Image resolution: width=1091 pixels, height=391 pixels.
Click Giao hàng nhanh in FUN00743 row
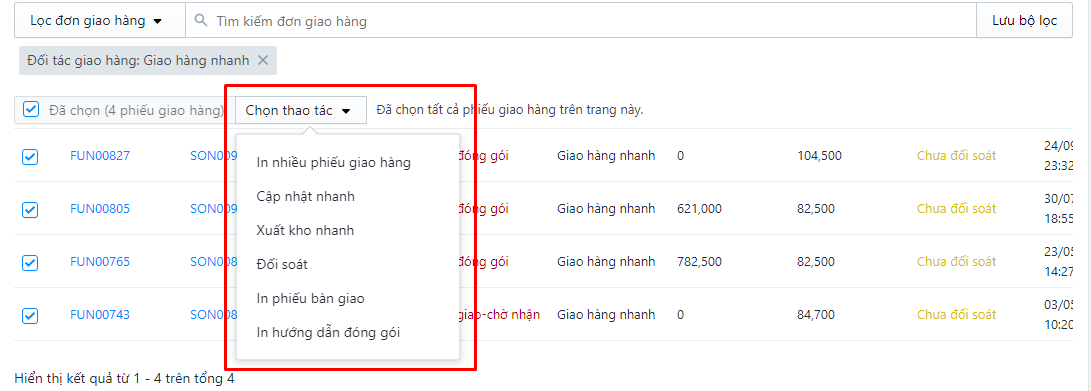pos(606,314)
